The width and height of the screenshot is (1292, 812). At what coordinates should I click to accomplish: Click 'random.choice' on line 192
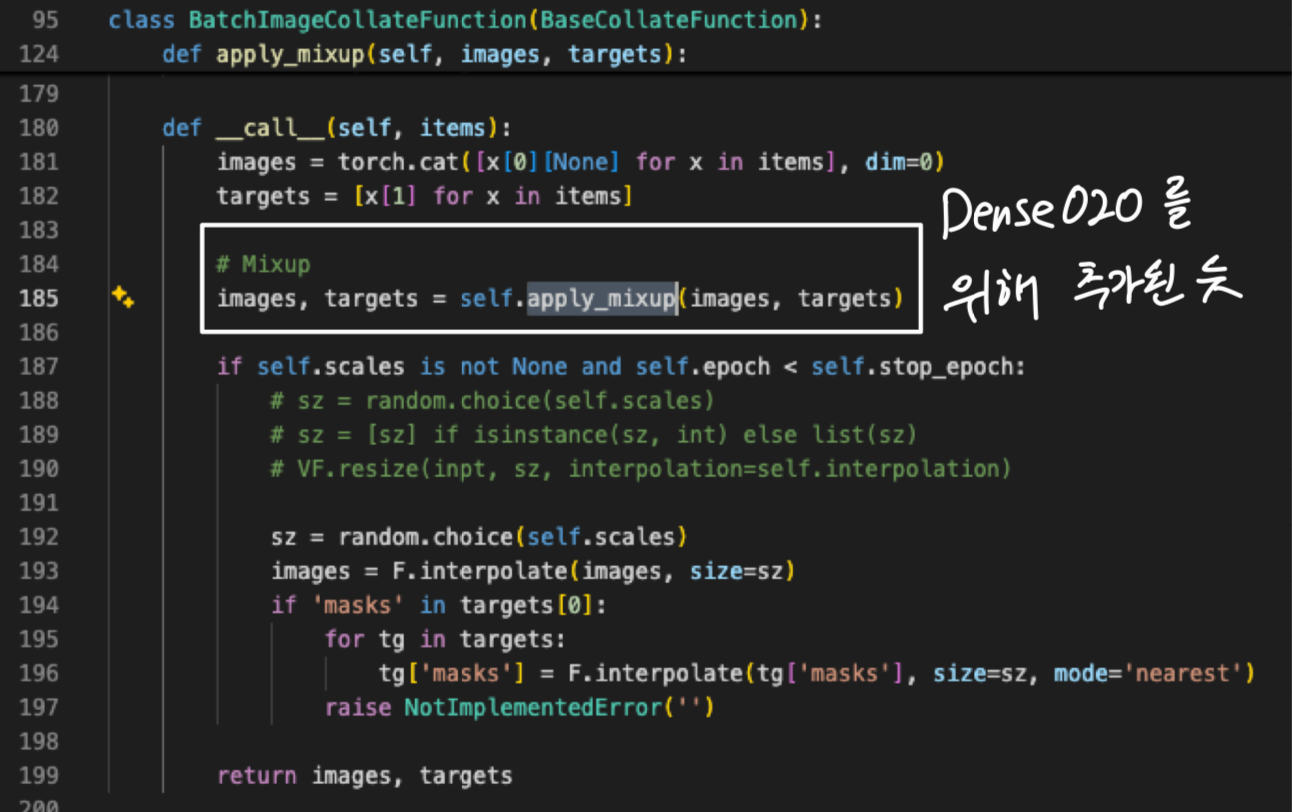click(x=425, y=537)
